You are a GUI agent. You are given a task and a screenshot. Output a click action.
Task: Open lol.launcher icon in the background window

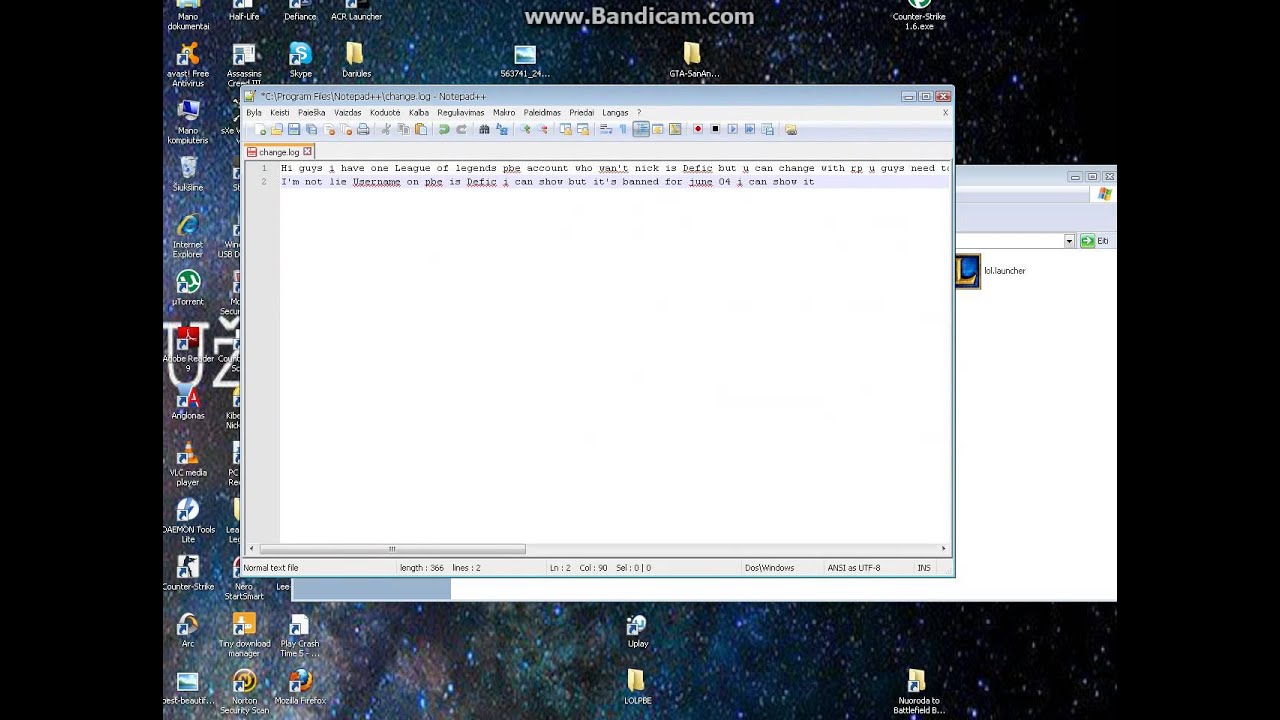coord(968,271)
